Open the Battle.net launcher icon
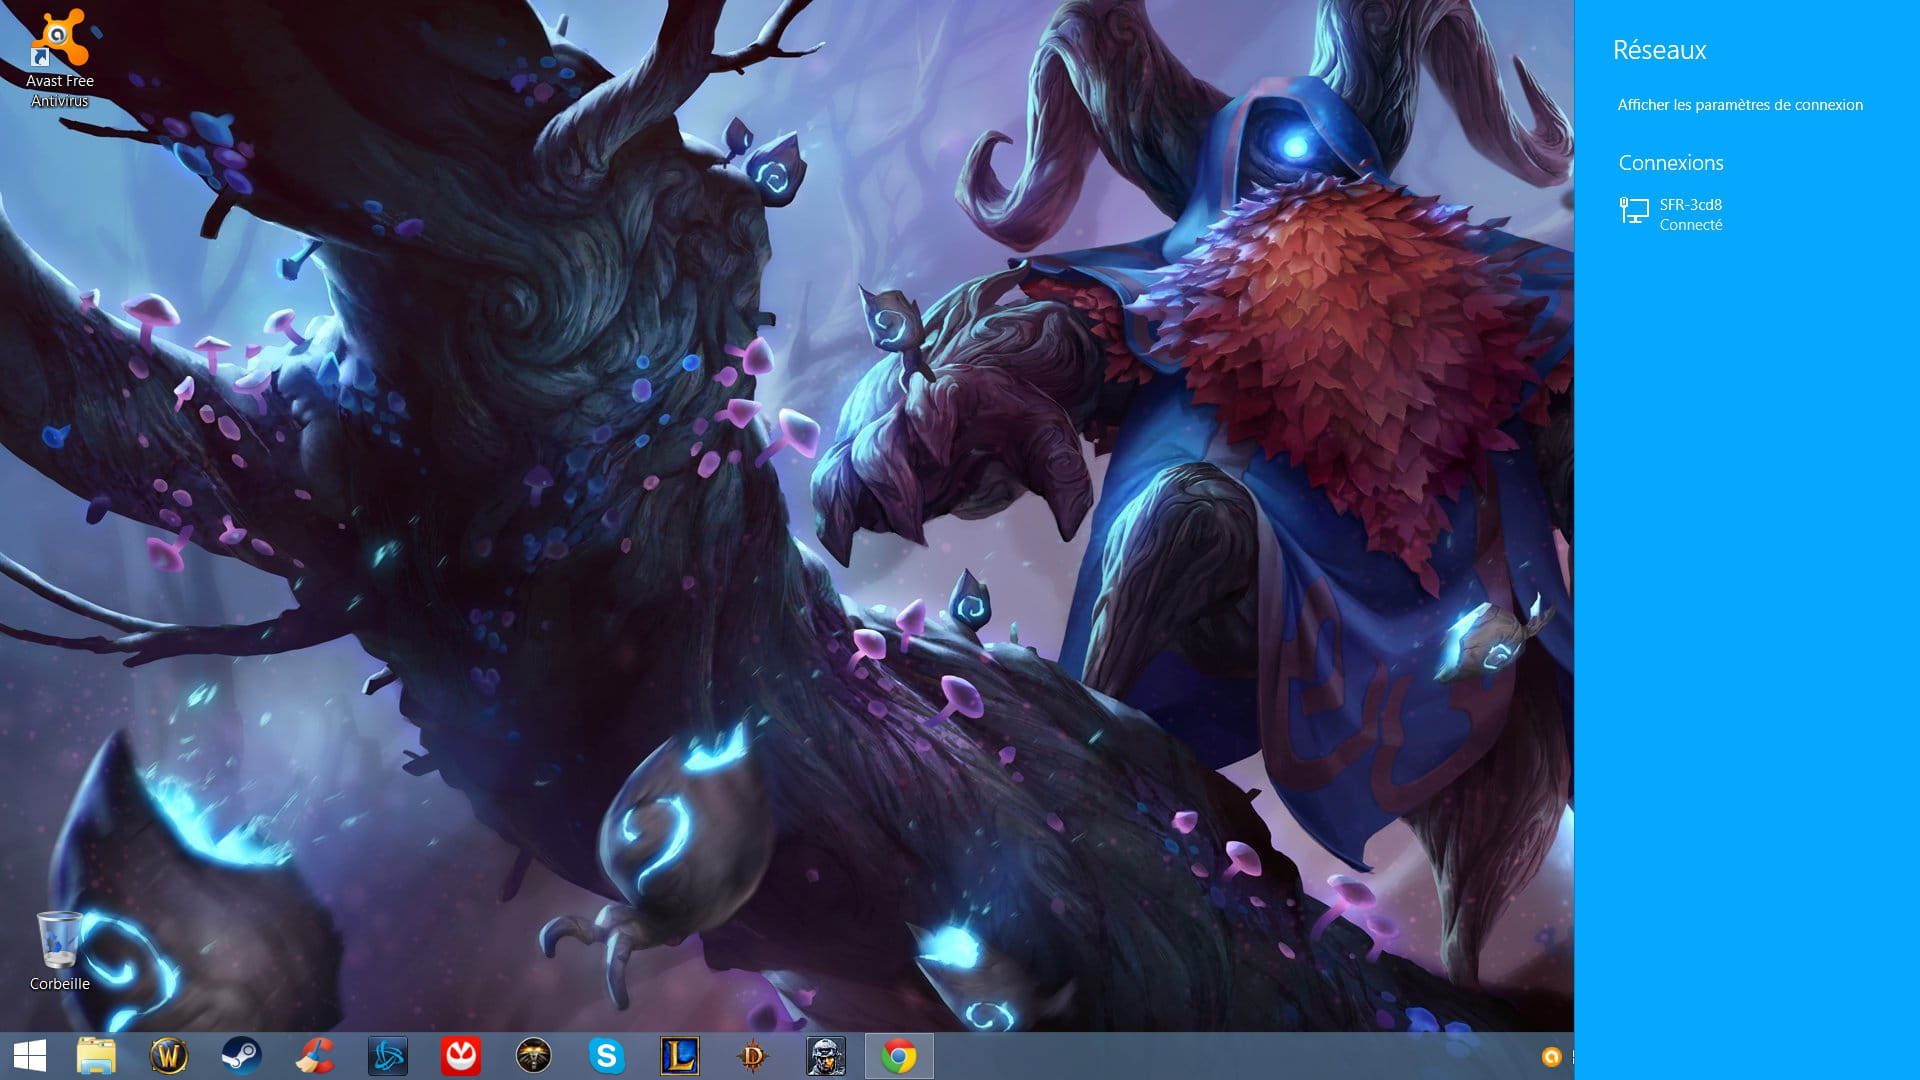The width and height of the screenshot is (1920, 1080). tap(388, 1056)
